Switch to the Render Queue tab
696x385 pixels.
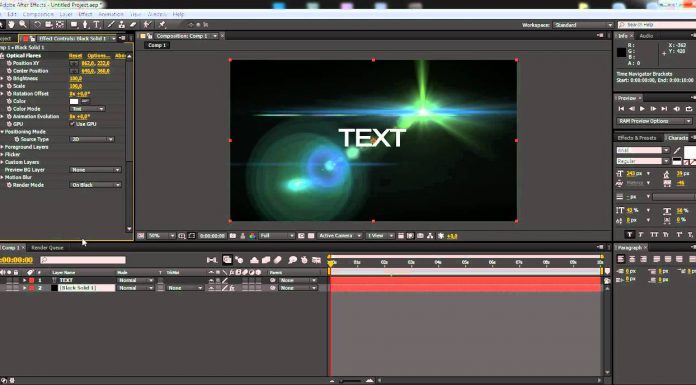(47, 248)
